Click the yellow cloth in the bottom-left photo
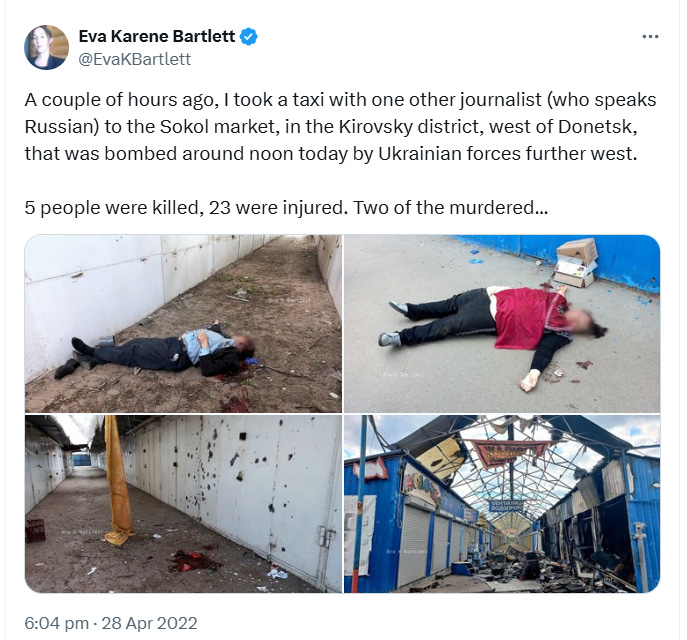This screenshot has height=640, width=687. click(117, 481)
